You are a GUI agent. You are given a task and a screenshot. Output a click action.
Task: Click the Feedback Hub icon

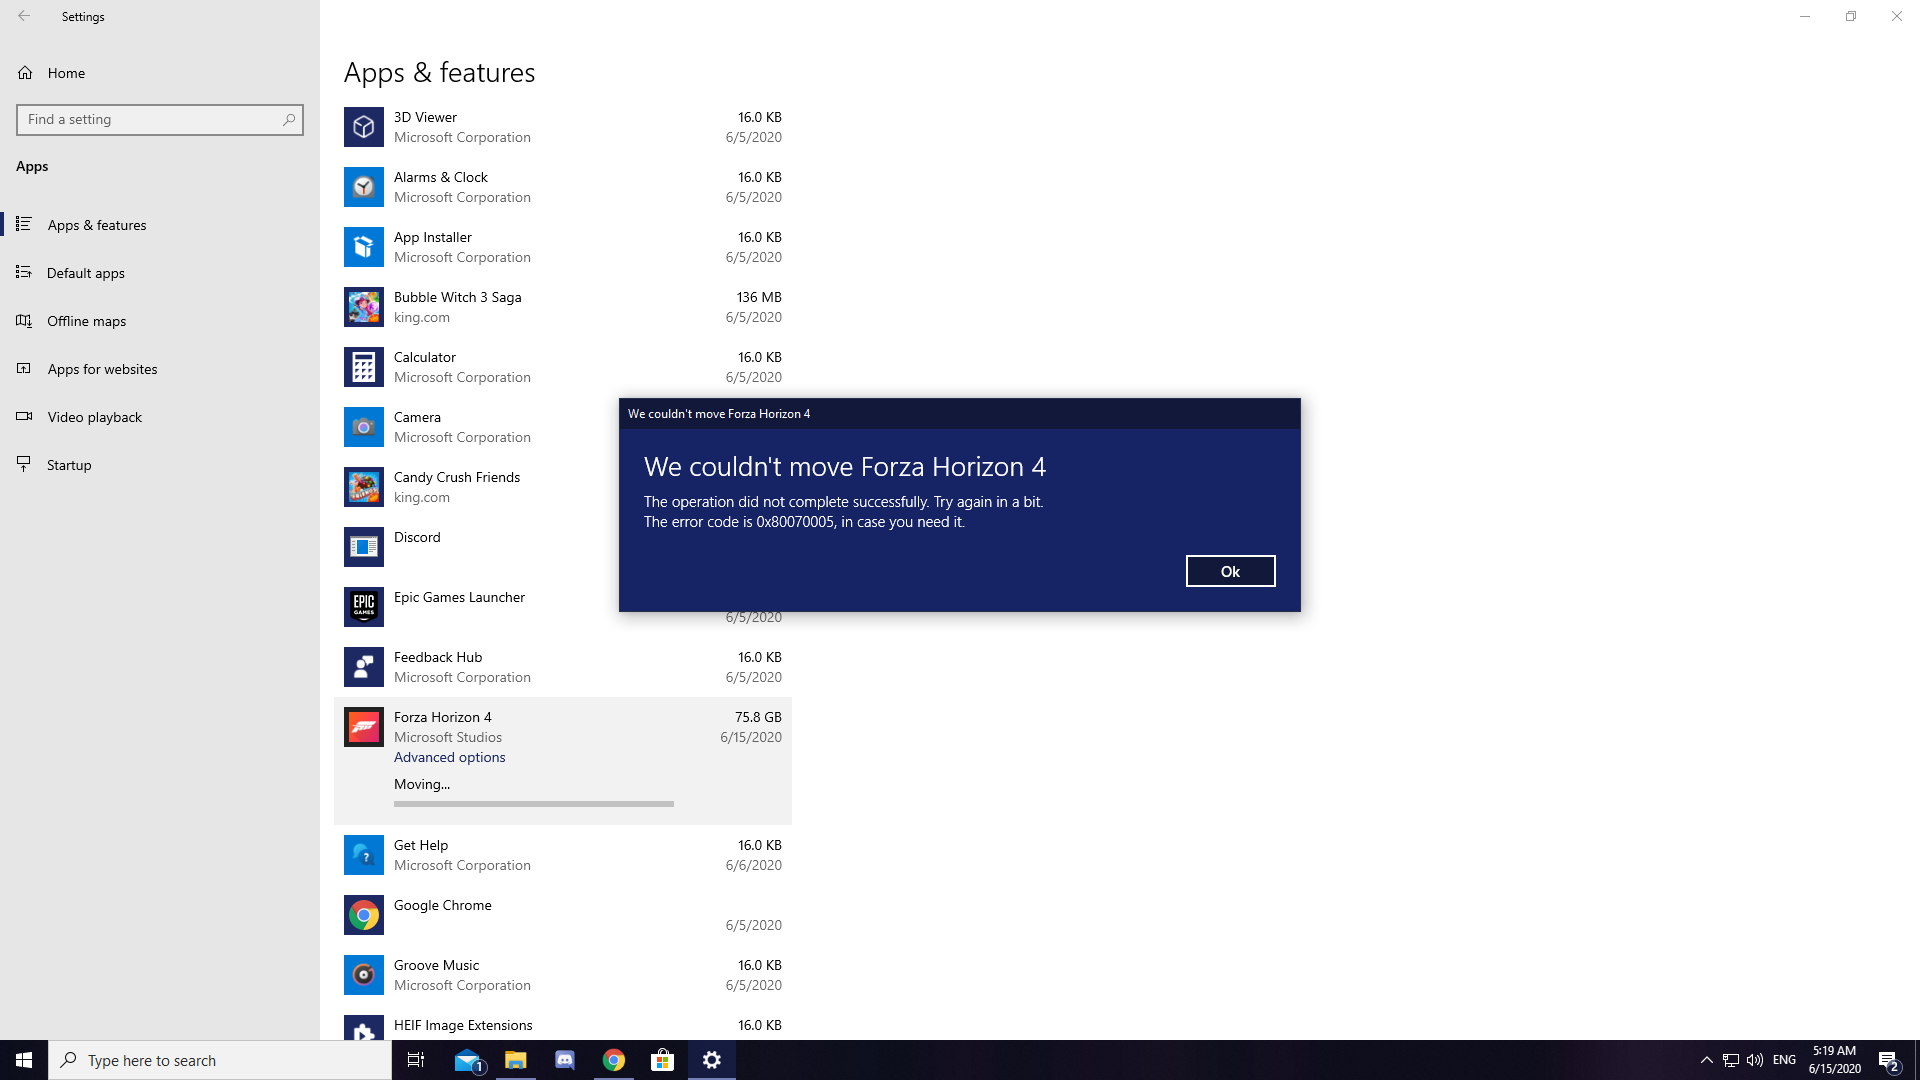pos(364,667)
